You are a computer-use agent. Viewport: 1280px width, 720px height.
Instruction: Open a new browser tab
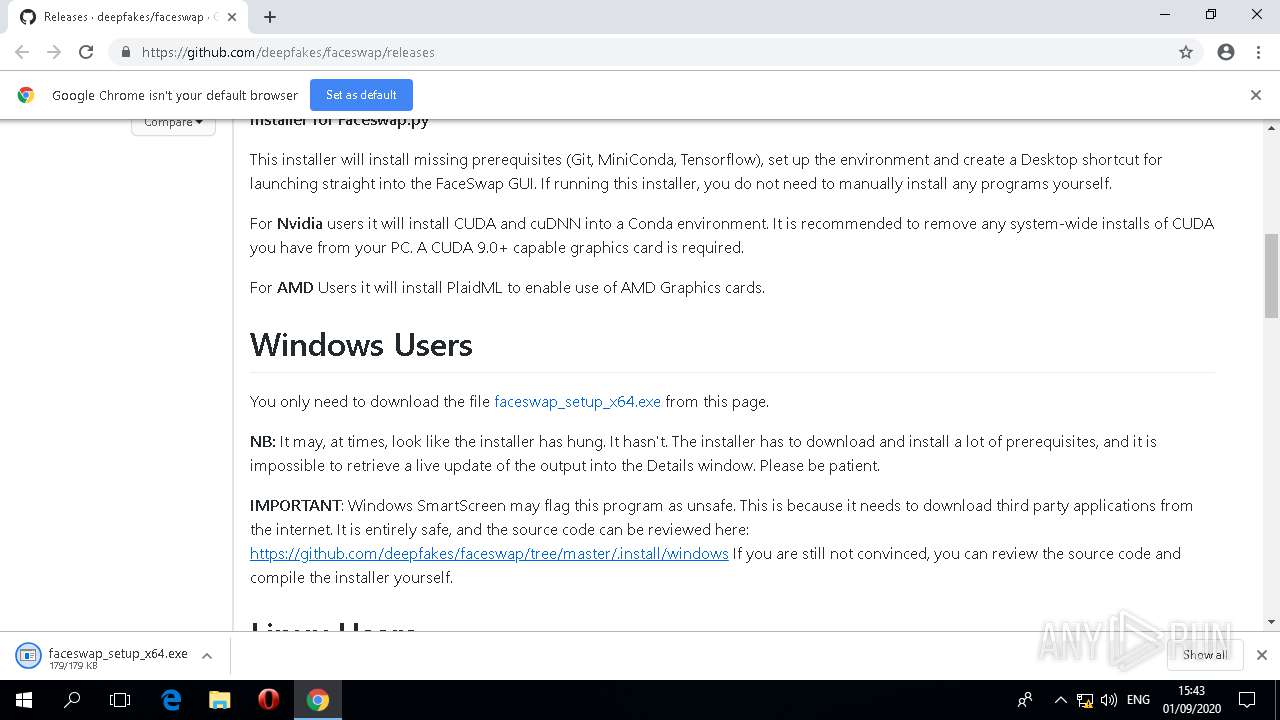coord(270,17)
